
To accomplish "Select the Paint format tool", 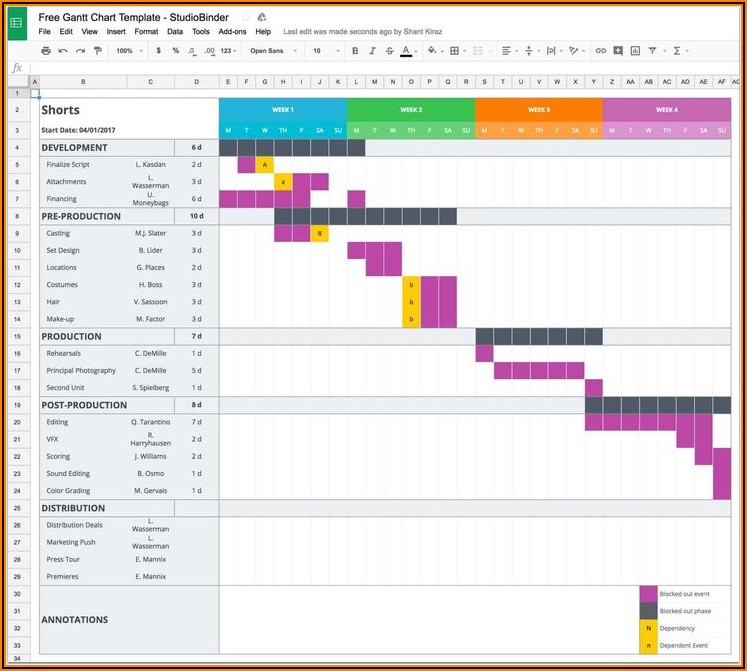I will [x=98, y=51].
